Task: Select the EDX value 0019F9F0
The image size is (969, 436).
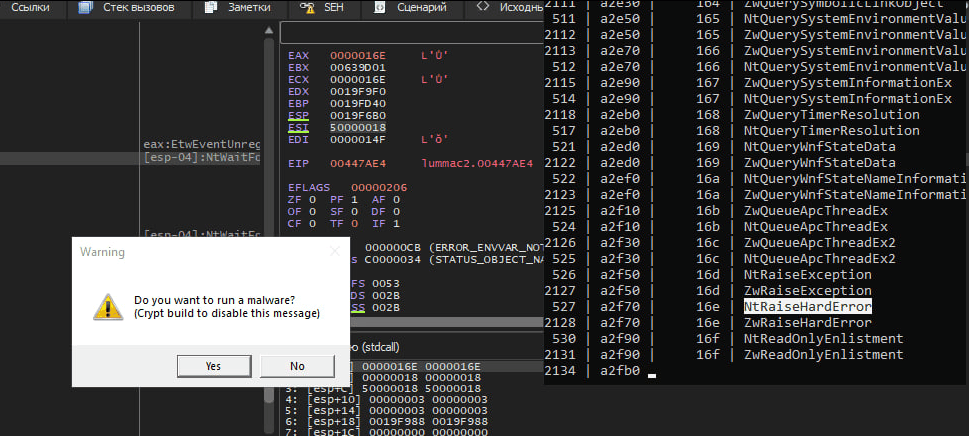Action: (x=358, y=91)
